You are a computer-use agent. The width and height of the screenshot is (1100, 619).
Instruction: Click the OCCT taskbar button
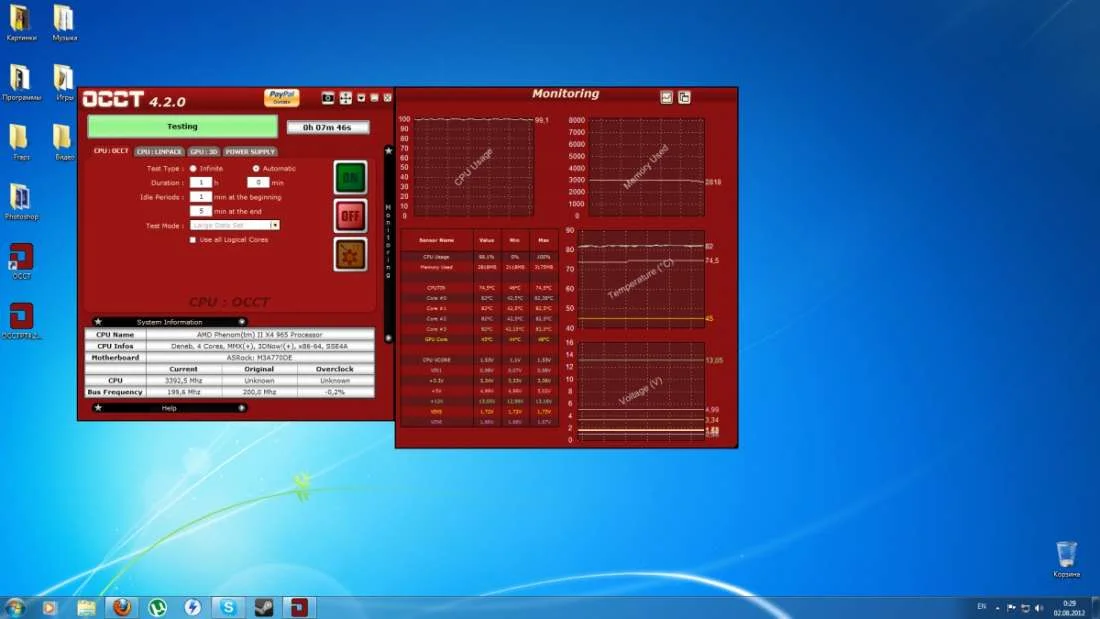click(300, 607)
